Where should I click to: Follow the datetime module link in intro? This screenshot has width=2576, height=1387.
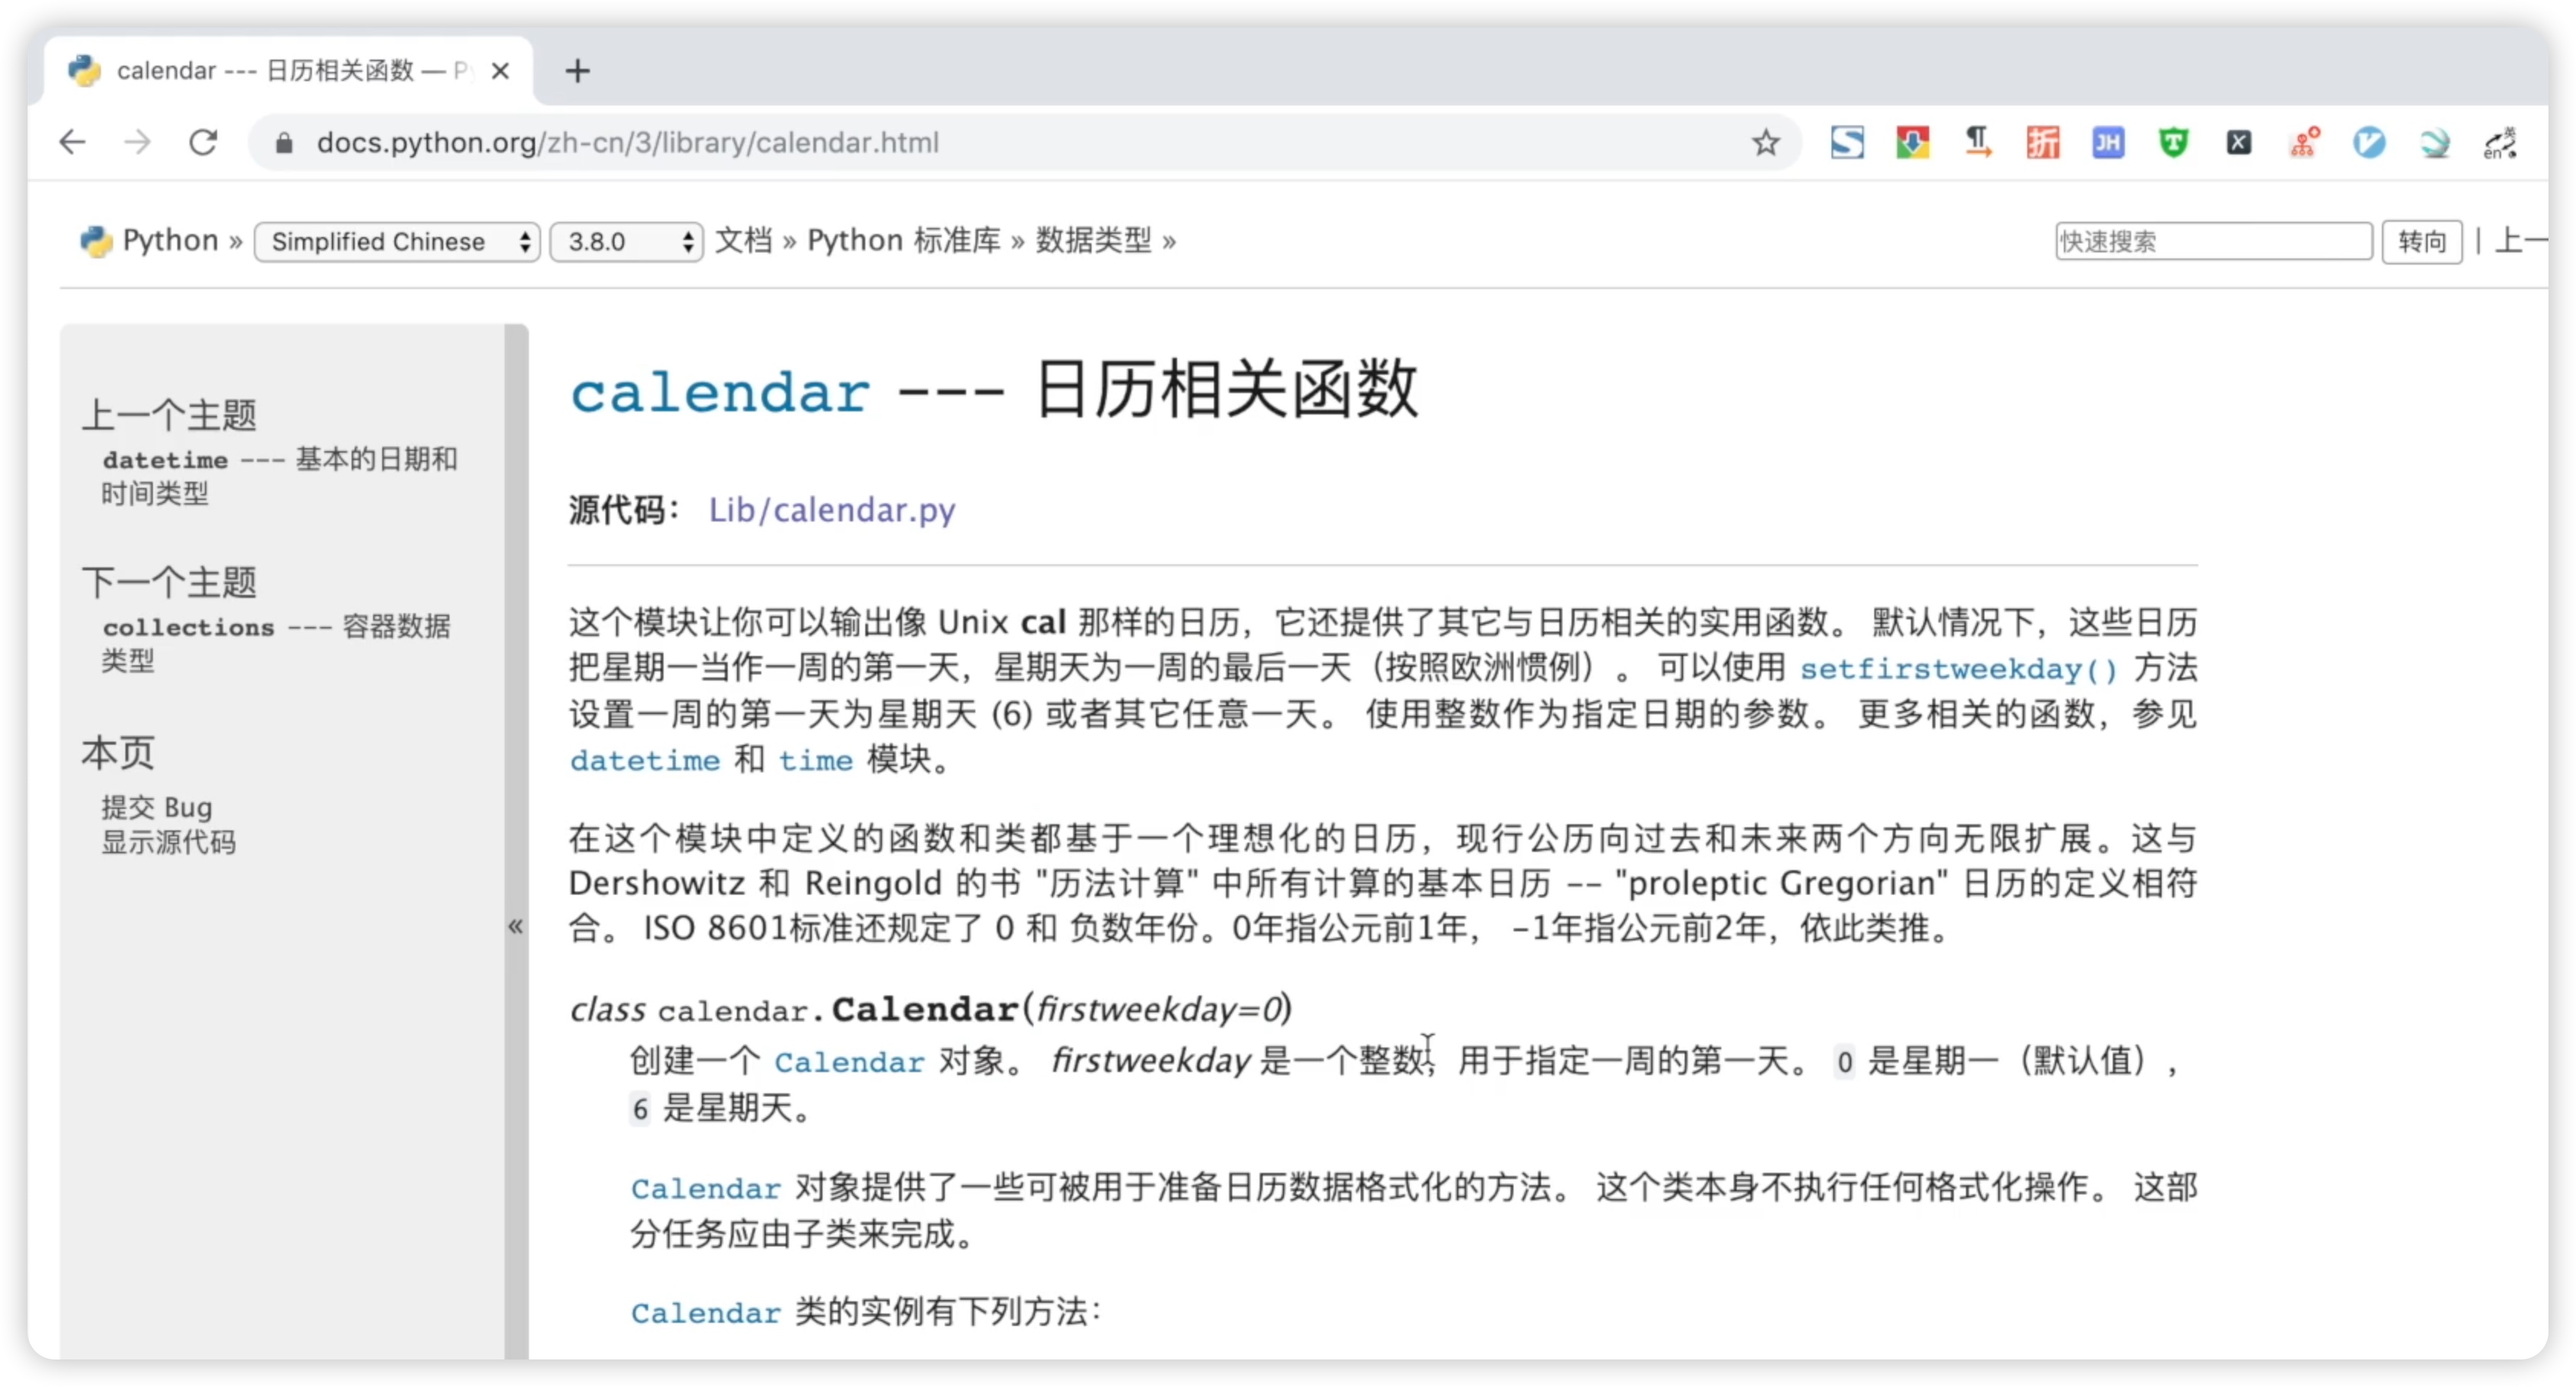pyautogui.click(x=645, y=760)
